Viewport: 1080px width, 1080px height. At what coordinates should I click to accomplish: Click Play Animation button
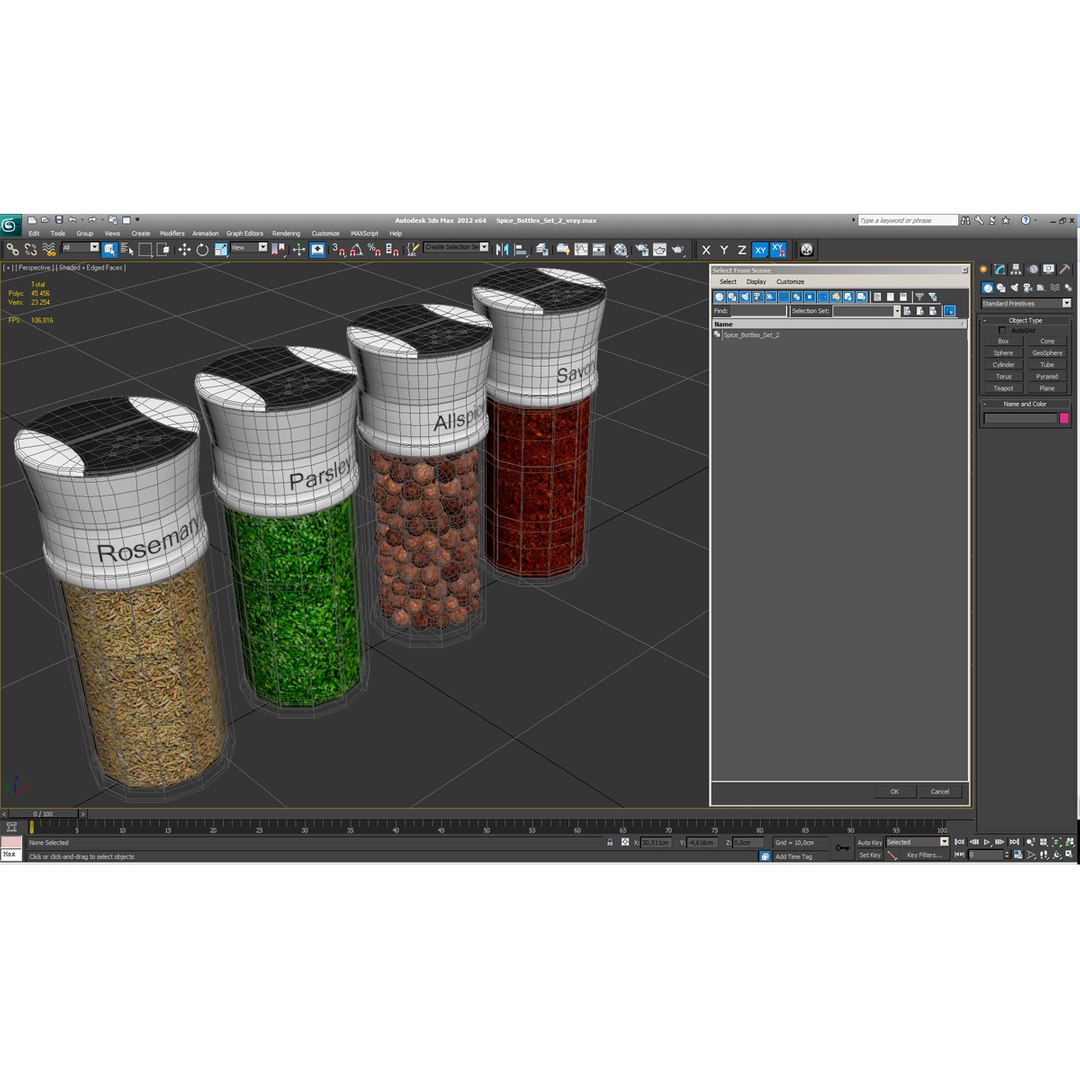click(987, 842)
